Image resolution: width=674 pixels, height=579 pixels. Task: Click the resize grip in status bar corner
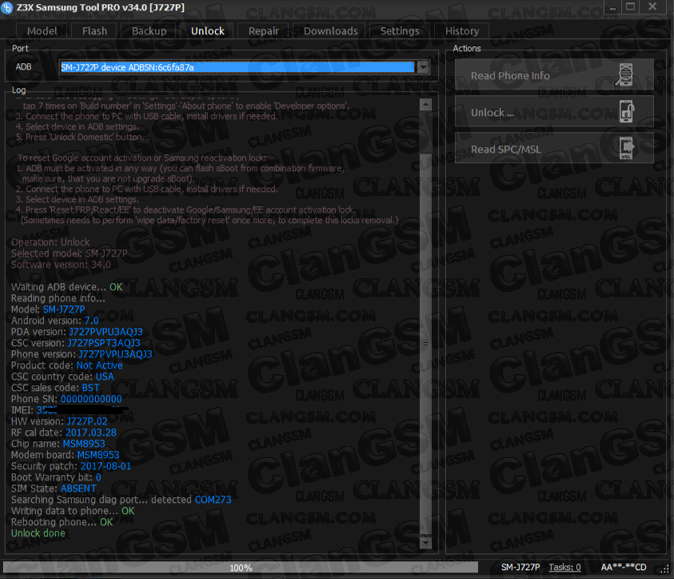665,569
